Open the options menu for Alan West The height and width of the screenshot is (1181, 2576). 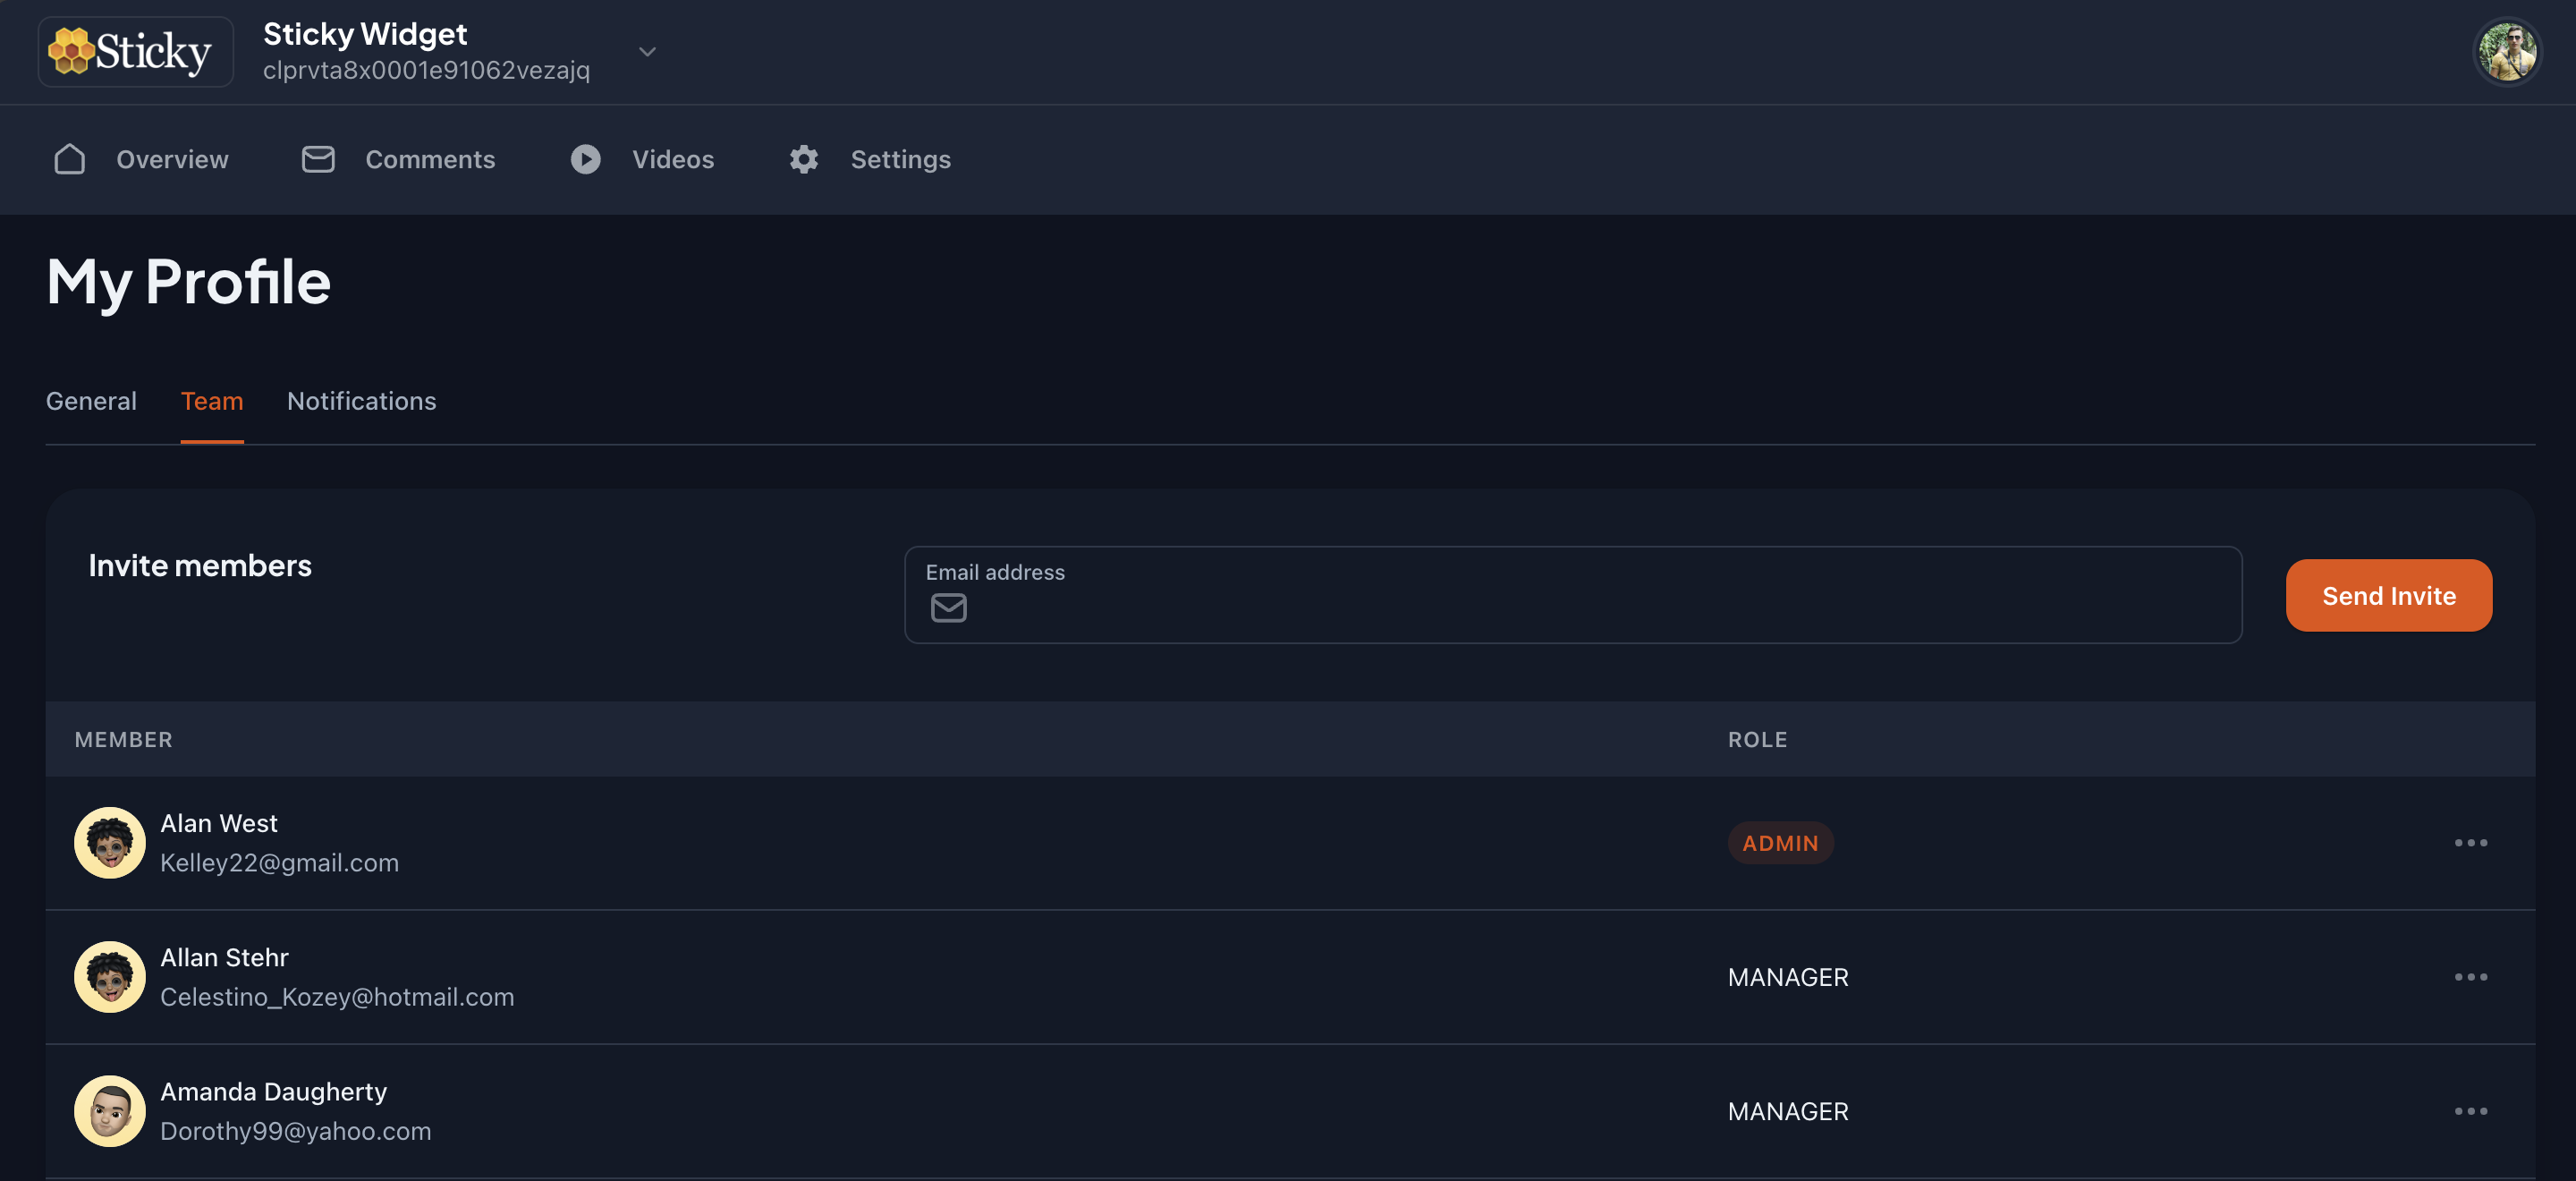[2470, 843]
